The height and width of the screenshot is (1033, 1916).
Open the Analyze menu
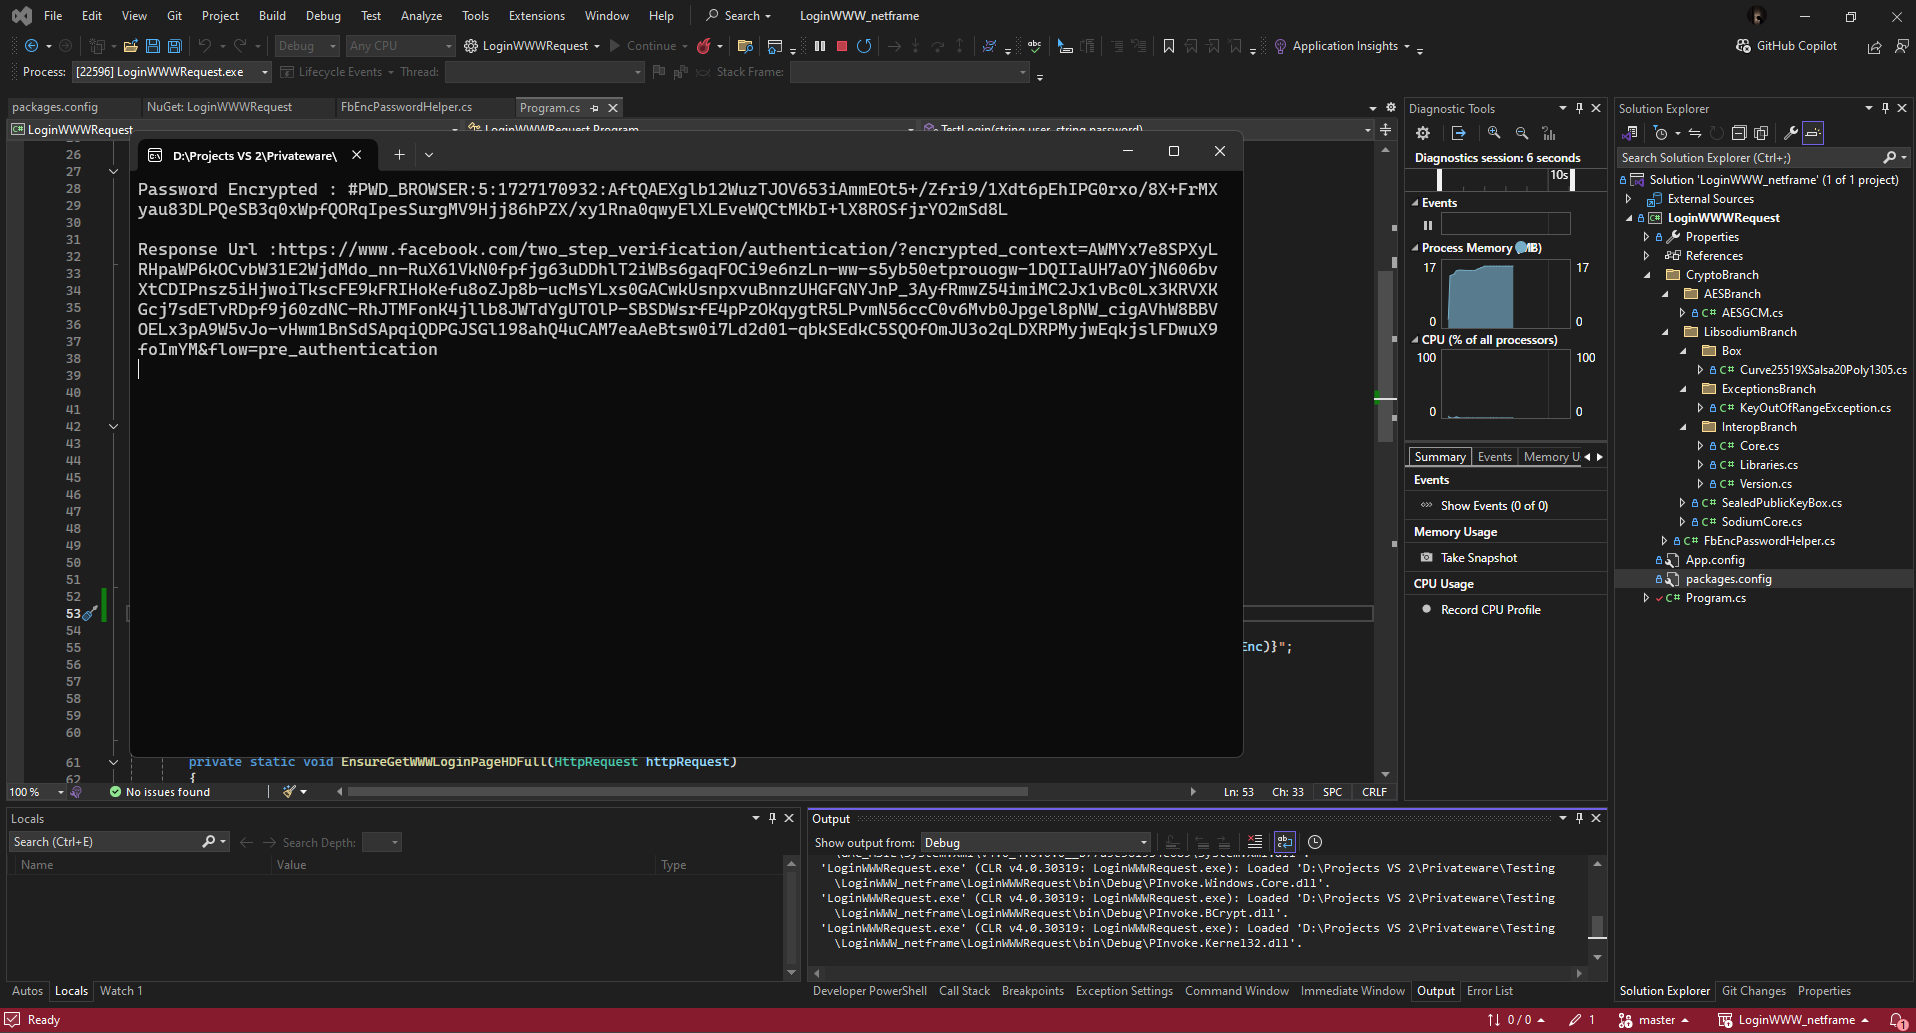[x=421, y=16]
